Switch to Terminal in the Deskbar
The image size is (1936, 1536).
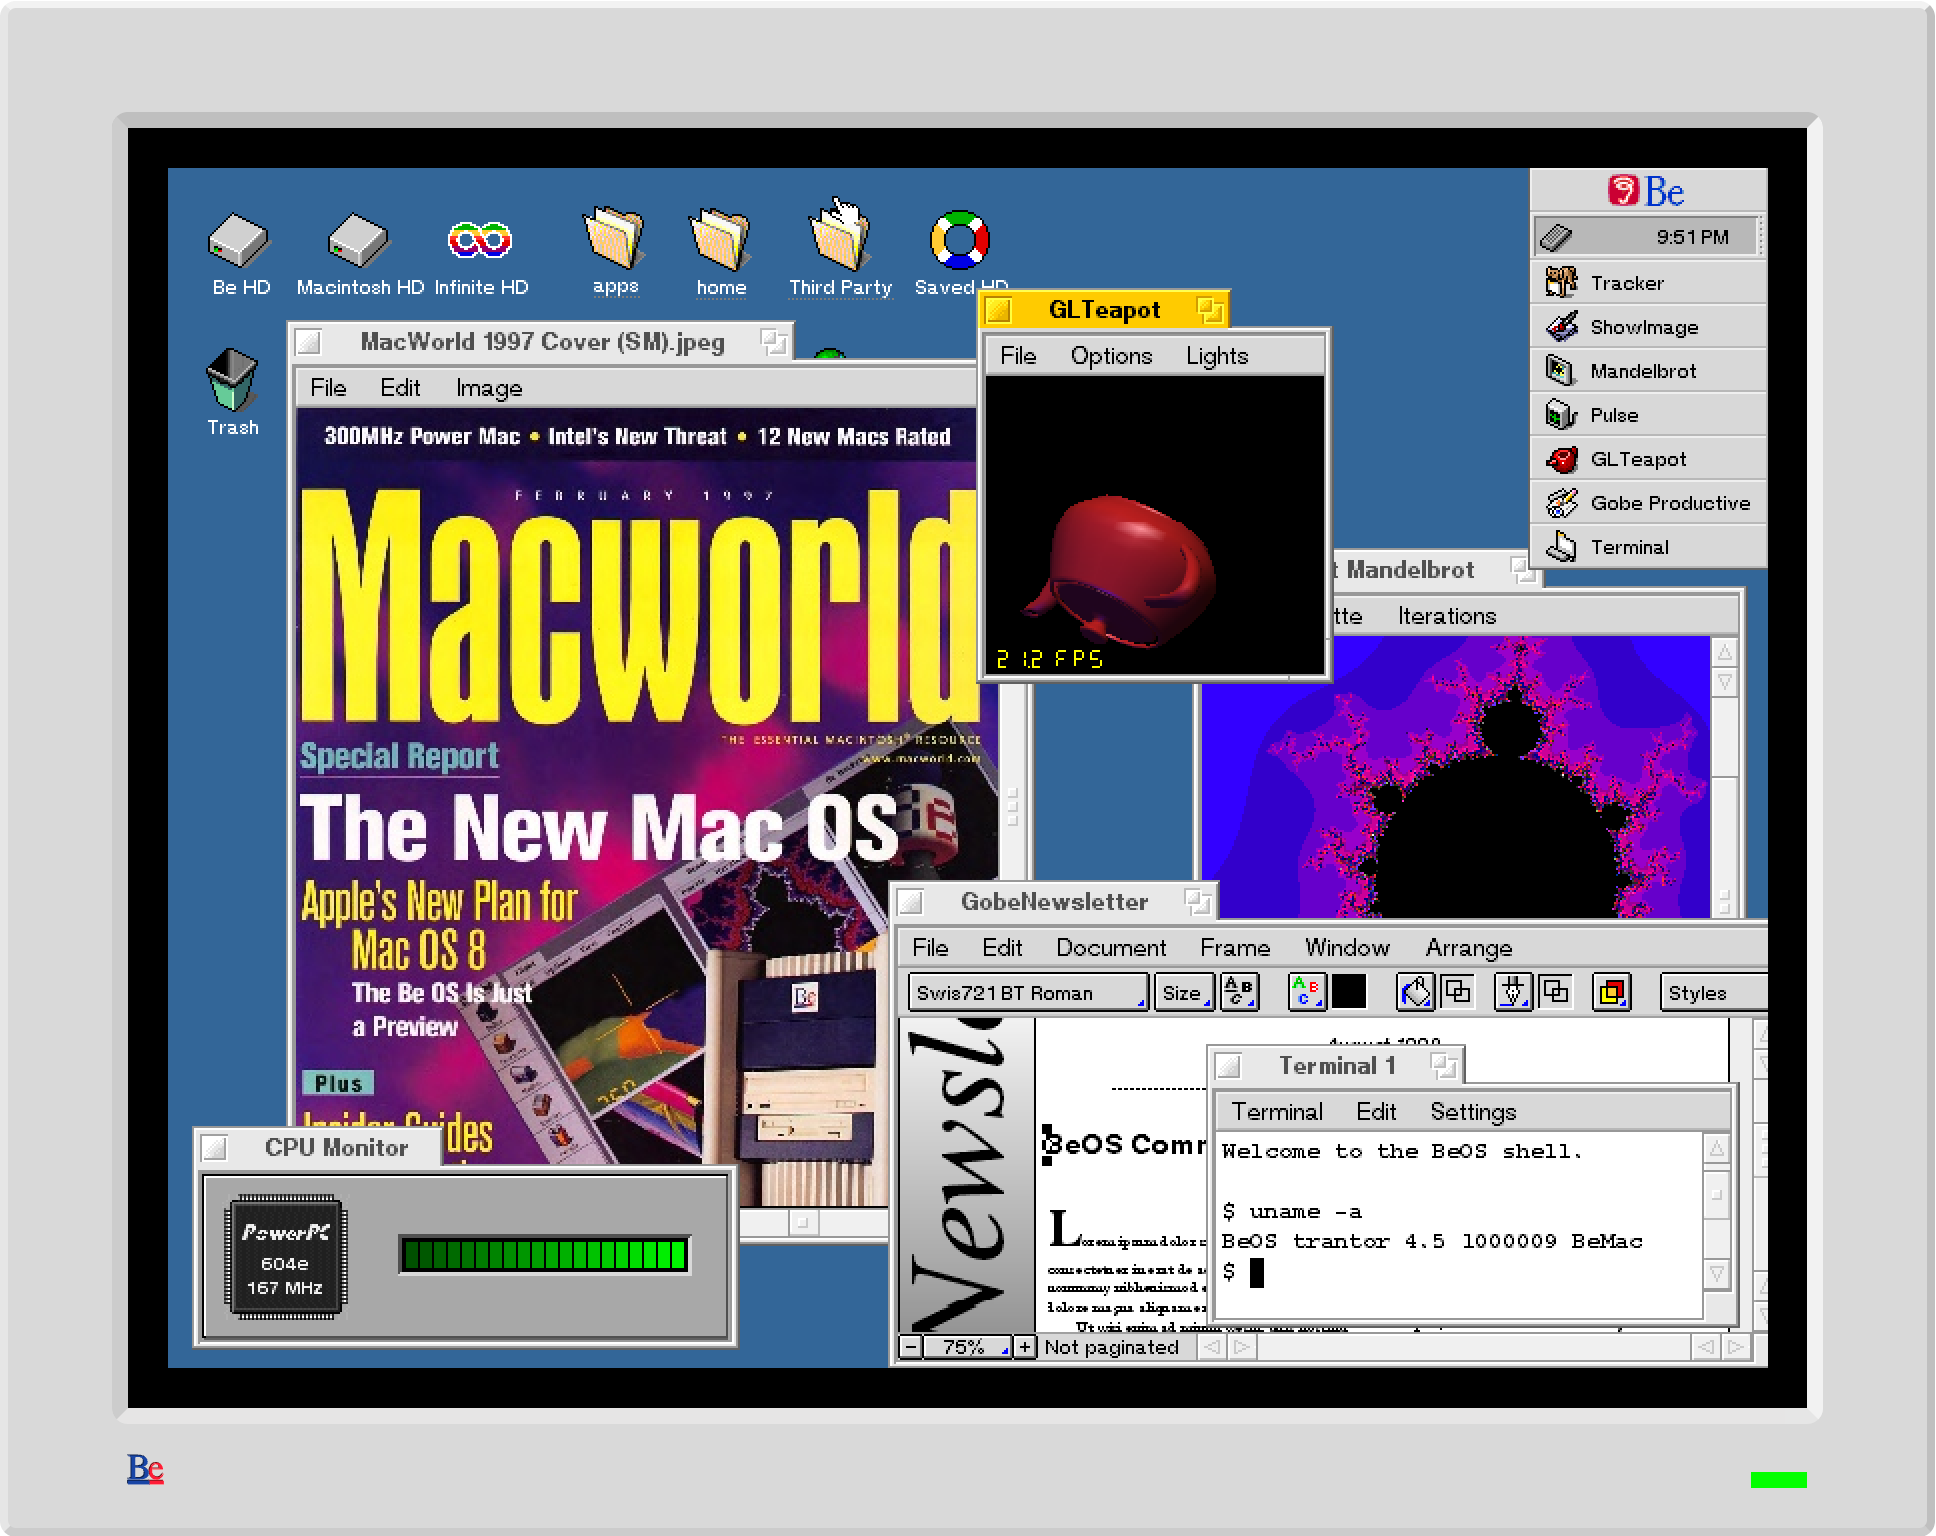click(1648, 547)
